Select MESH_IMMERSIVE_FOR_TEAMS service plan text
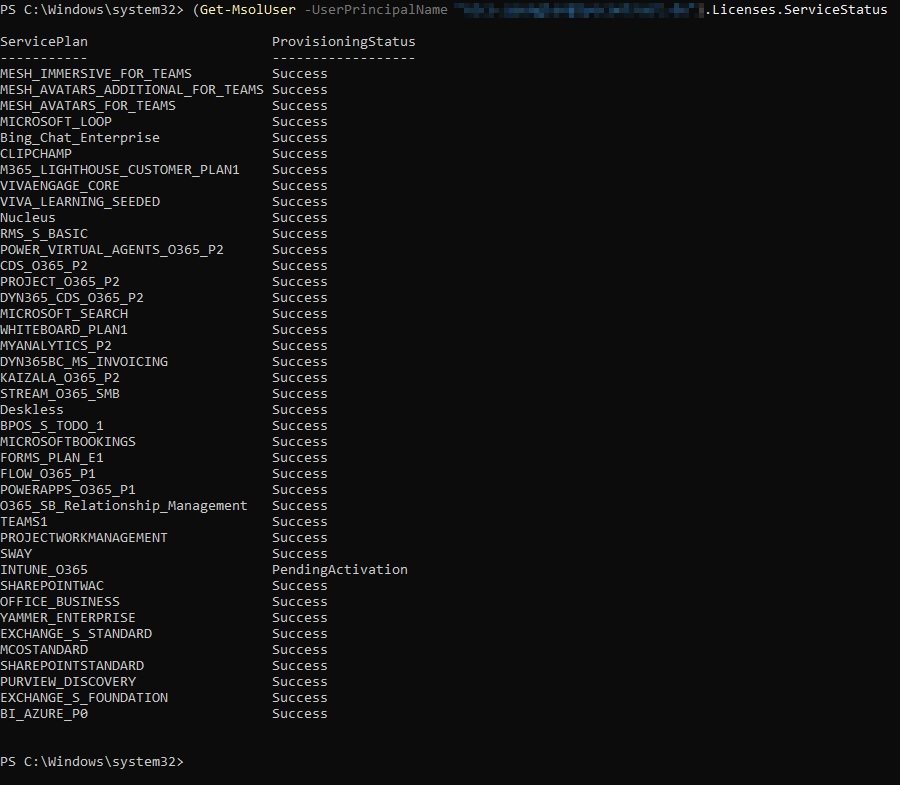This screenshot has height=785, width=900. coord(96,74)
